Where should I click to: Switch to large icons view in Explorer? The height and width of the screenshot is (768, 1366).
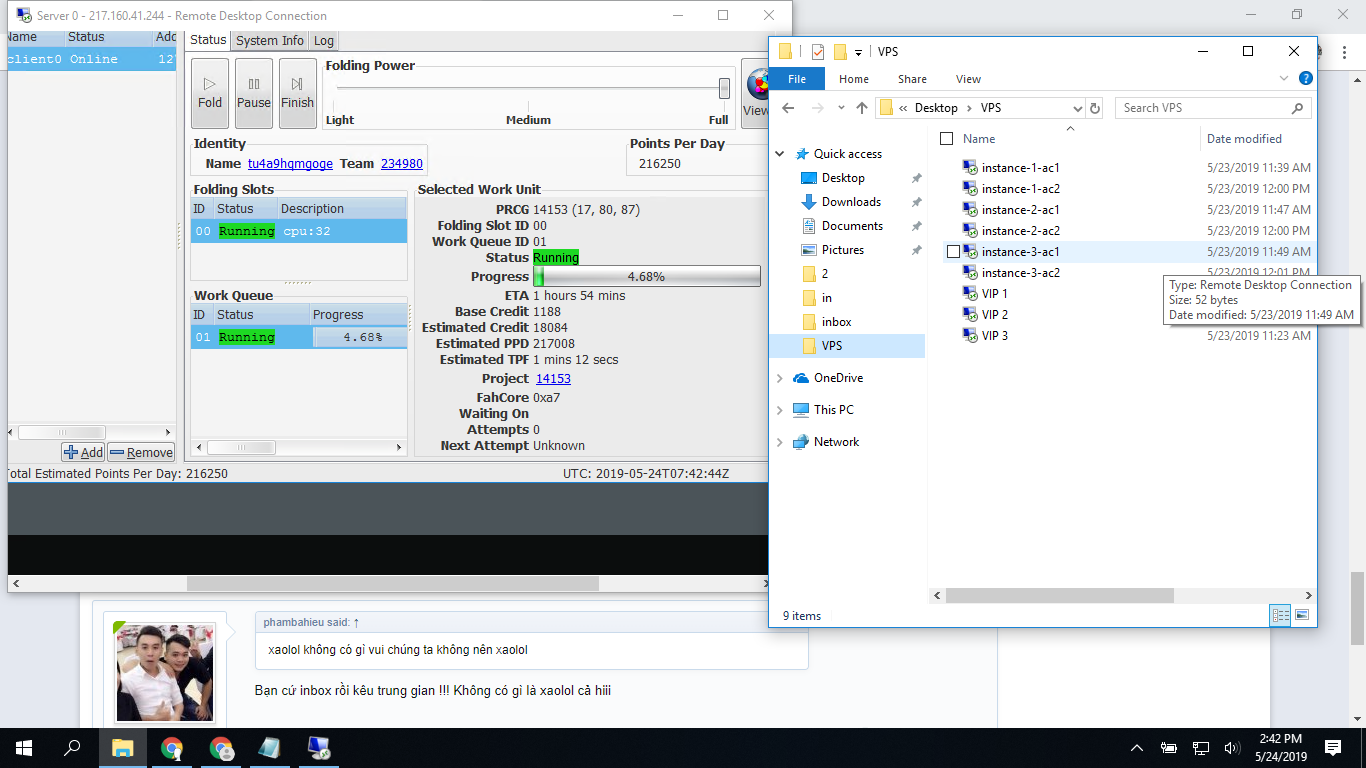tap(1302, 615)
